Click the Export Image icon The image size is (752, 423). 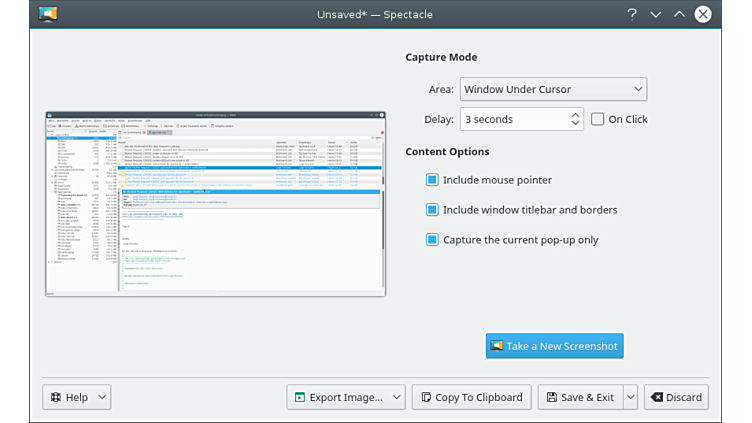click(299, 397)
